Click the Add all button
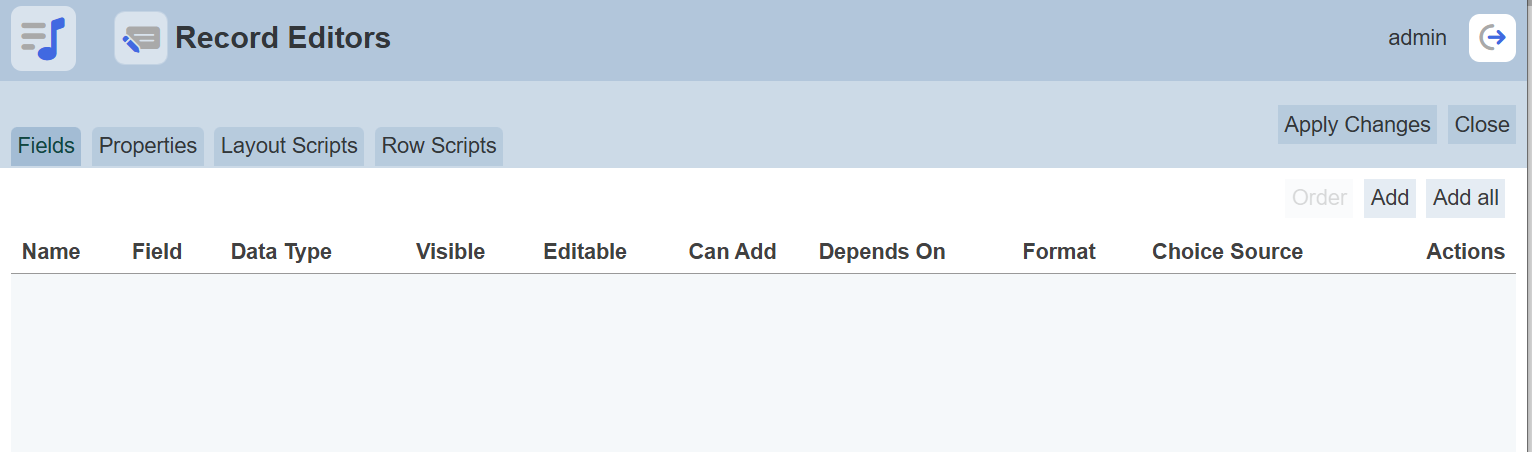The height and width of the screenshot is (452, 1532). (x=1465, y=198)
